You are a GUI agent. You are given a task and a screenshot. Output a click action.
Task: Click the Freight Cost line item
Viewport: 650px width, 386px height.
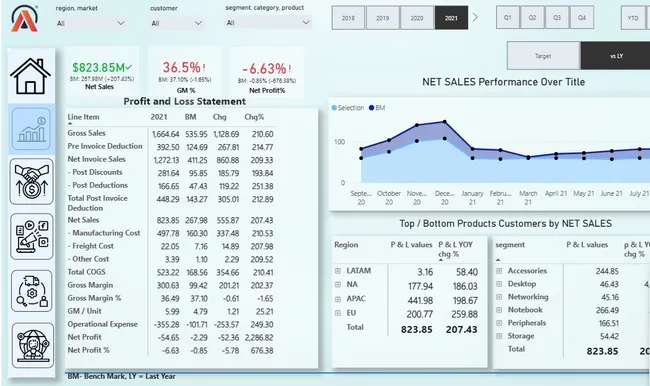point(91,246)
